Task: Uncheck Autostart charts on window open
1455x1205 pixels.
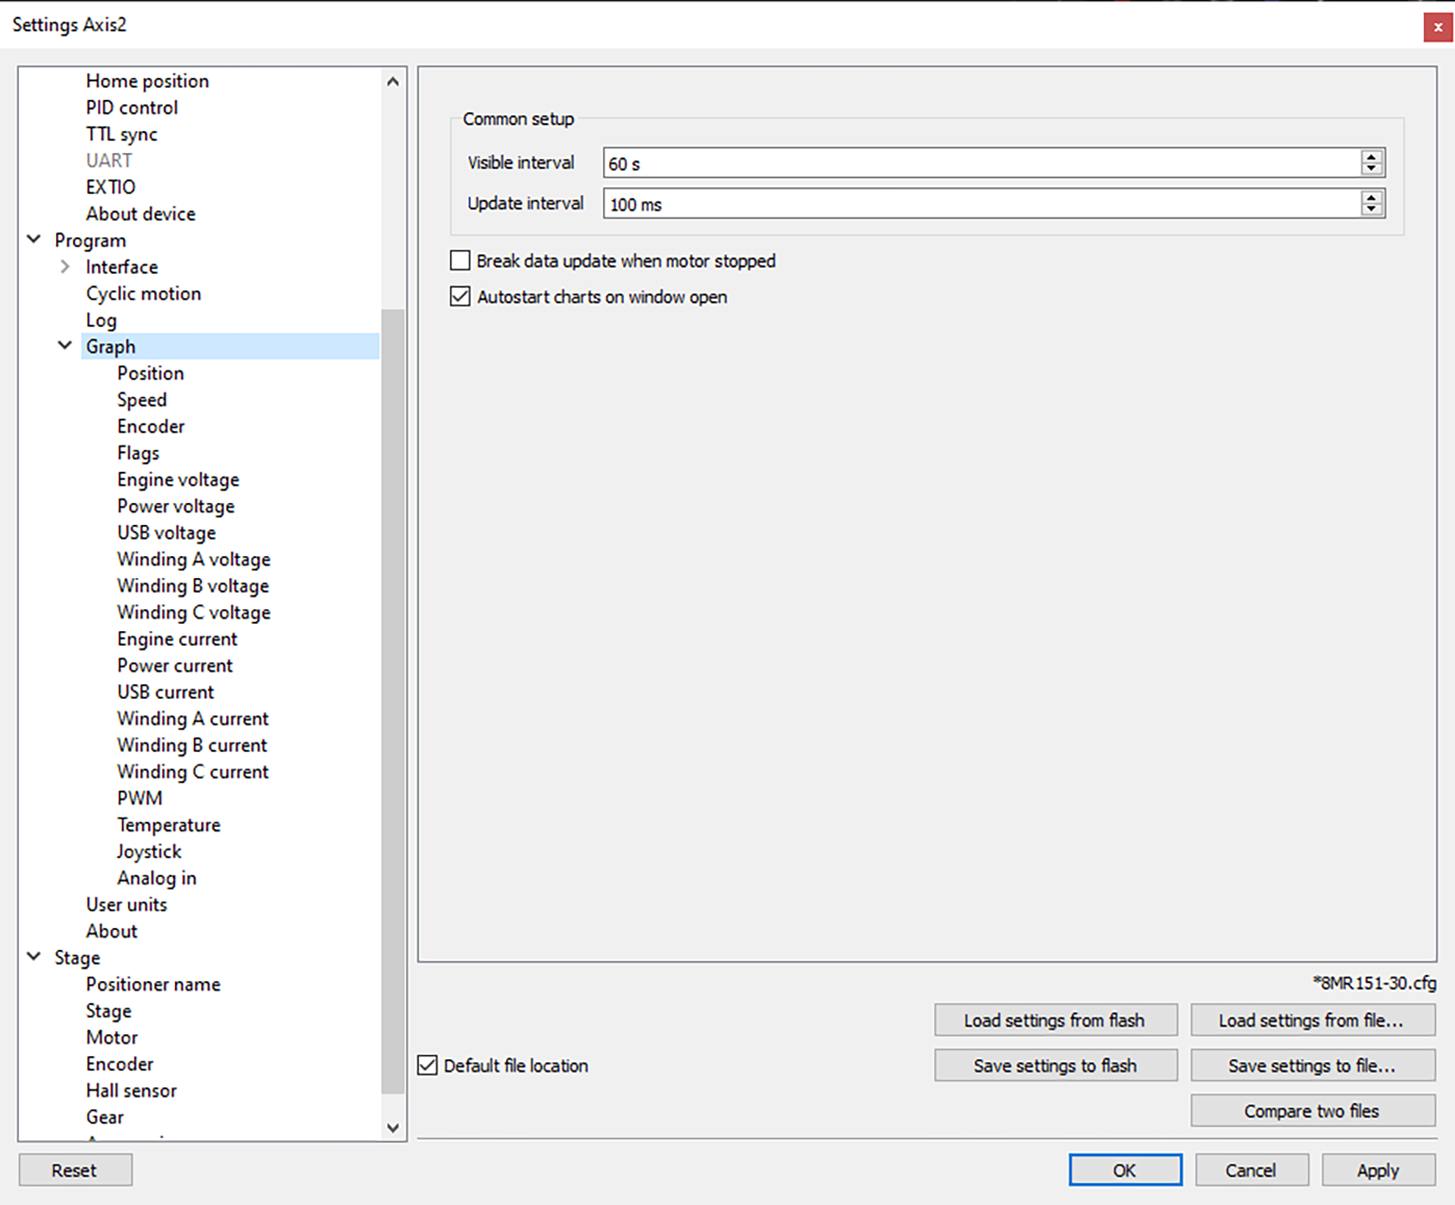Action: [460, 297]
